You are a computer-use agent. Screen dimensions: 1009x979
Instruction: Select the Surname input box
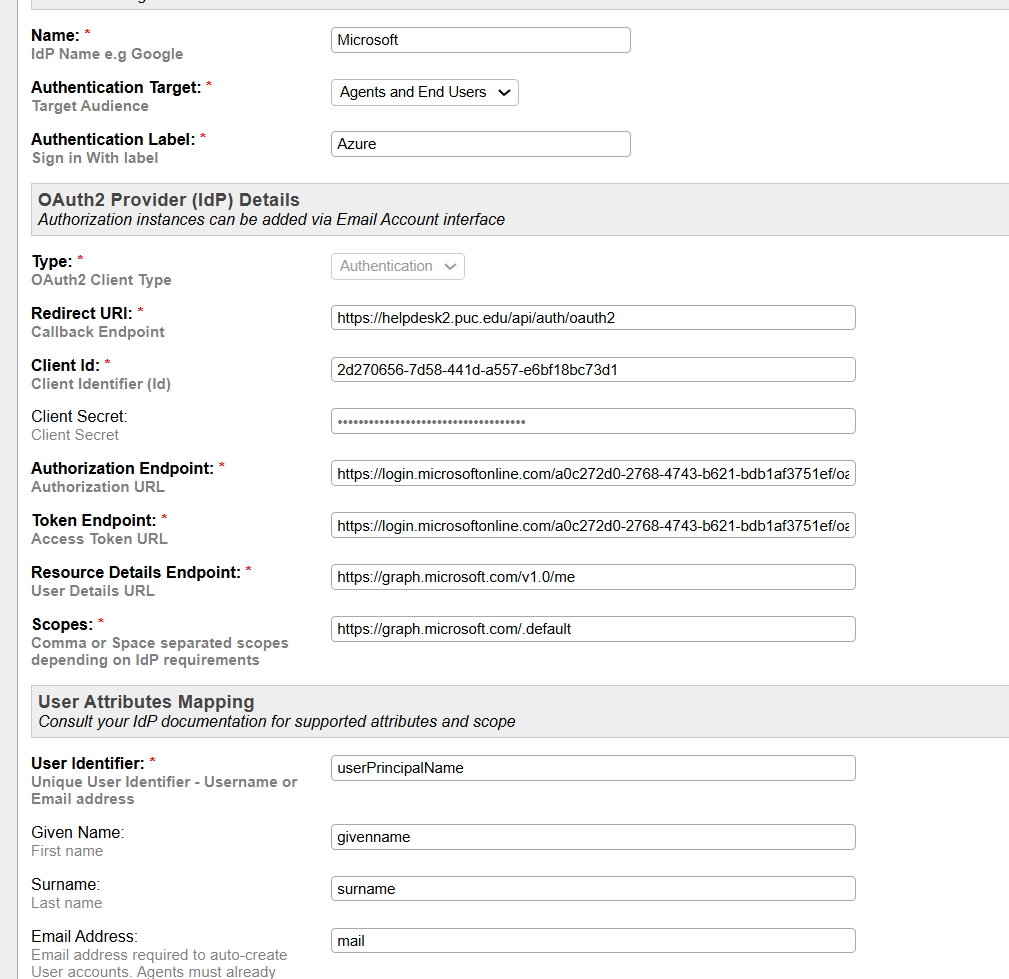pyautogui.click(x=592, y=889)
